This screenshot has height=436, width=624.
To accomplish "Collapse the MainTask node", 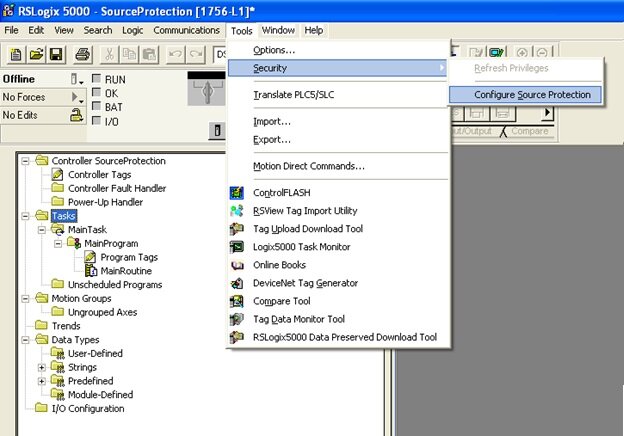I will (x=42, y=230).
